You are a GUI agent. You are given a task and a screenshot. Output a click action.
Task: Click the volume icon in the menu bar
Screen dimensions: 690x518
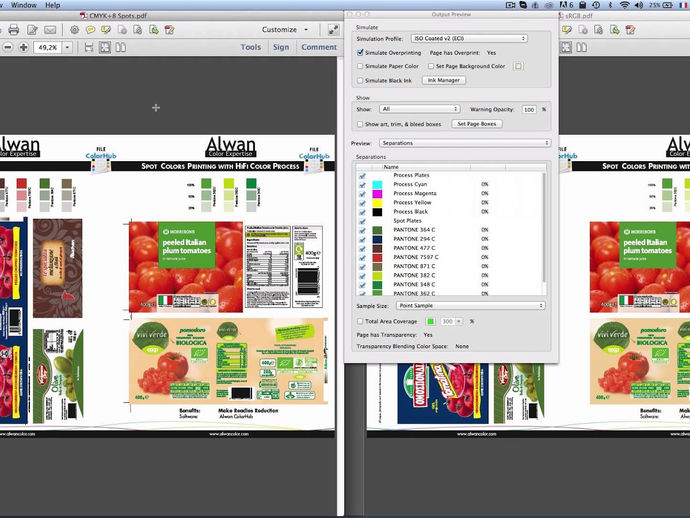(x=639, y=5)
